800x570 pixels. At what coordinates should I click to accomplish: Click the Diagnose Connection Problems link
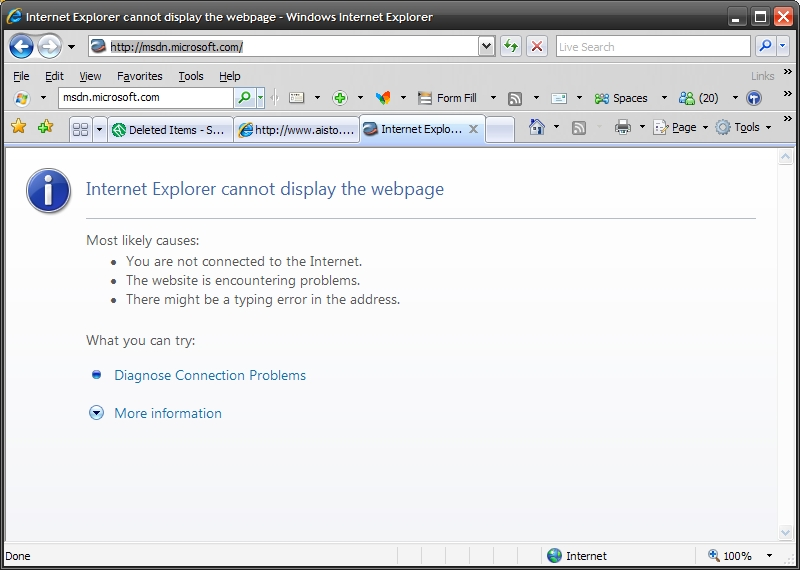coord(210,375)
